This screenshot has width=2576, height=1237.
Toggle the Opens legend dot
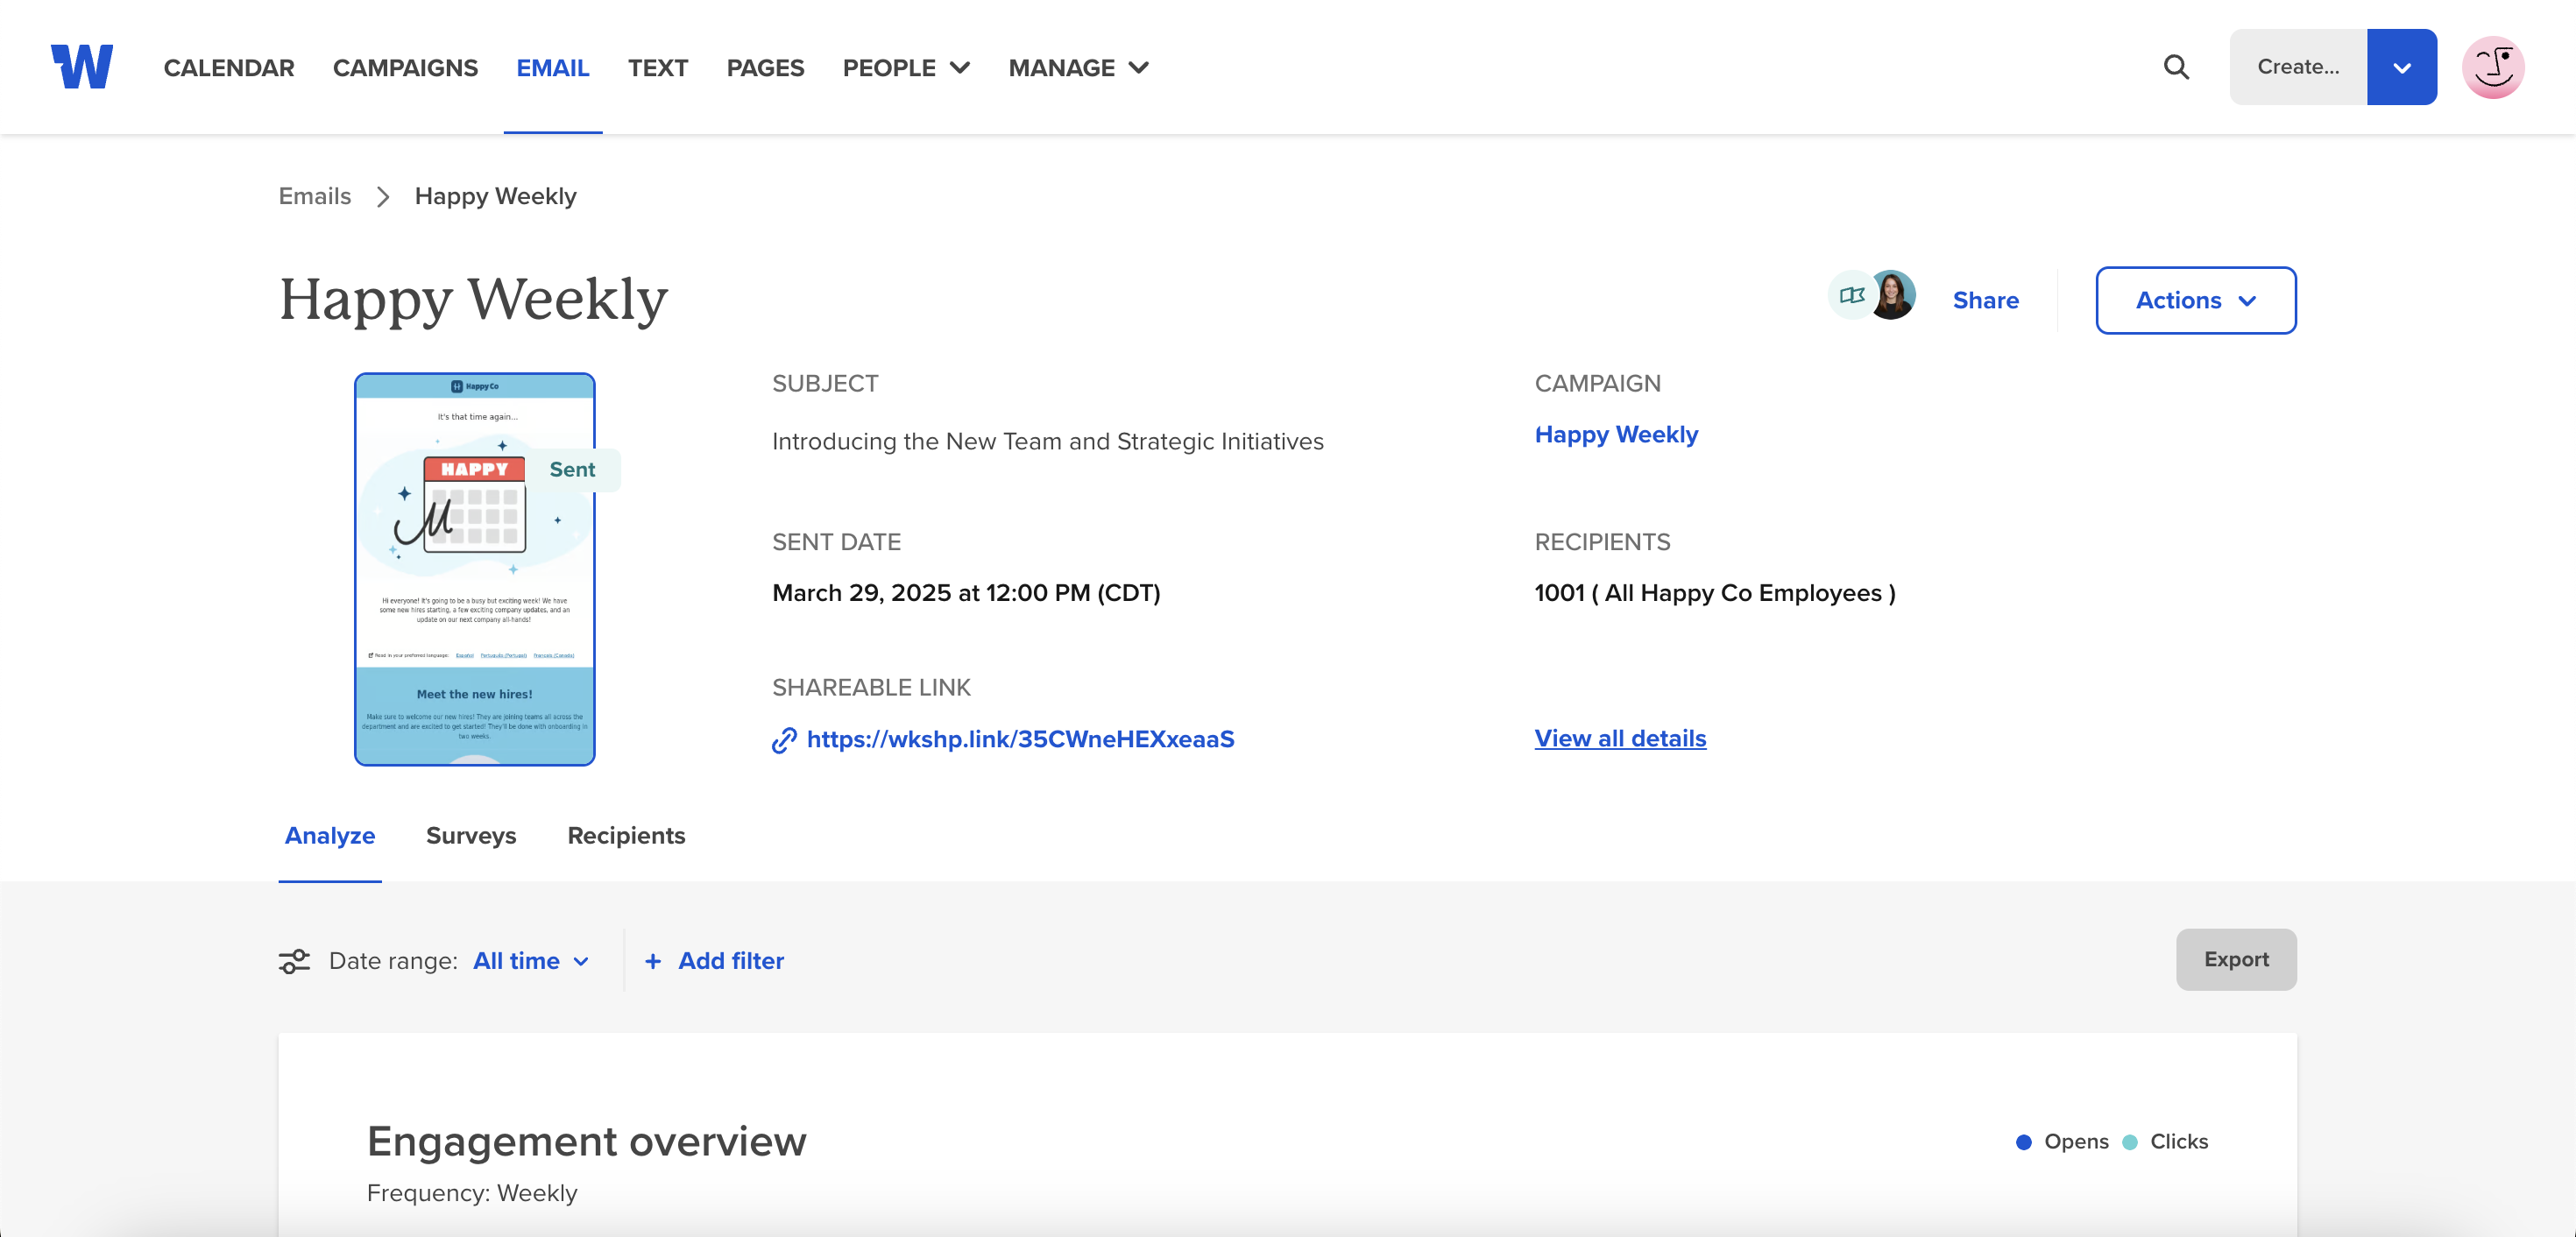pos(2024,1142)
